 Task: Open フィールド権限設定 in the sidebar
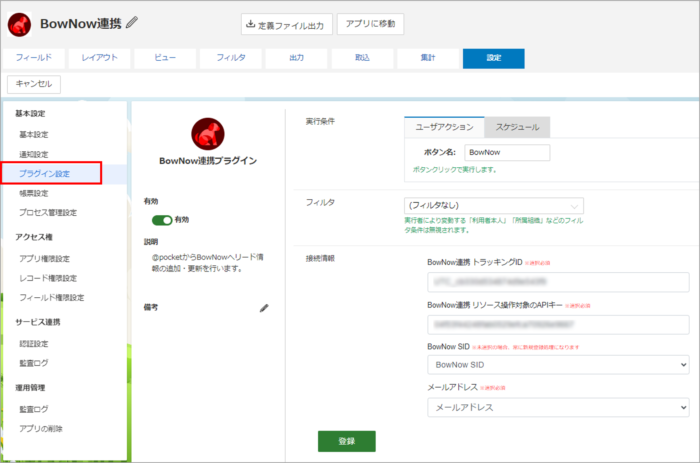point(51,297)
